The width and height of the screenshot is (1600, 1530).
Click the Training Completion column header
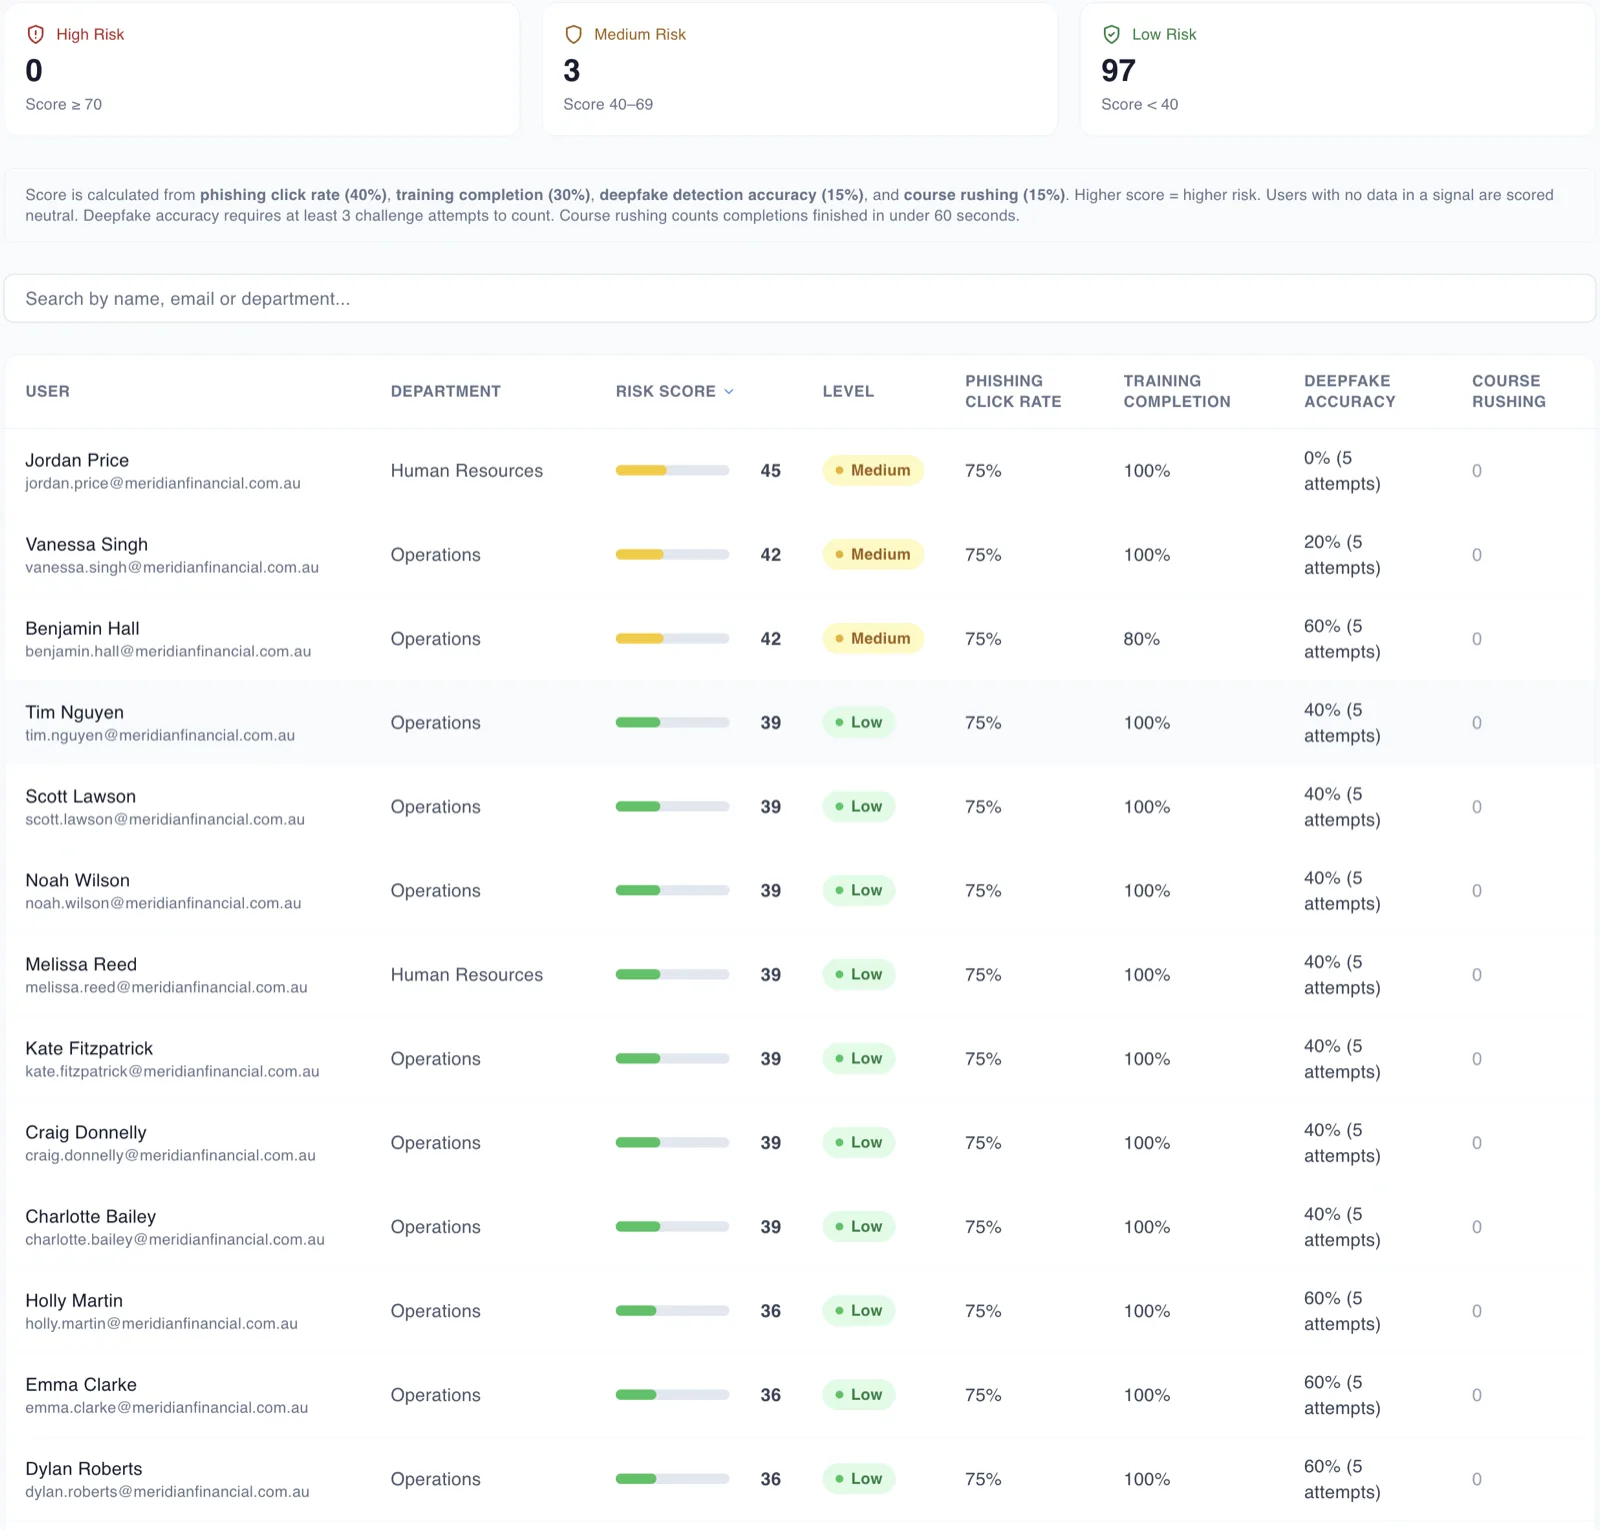point(1177,391)
